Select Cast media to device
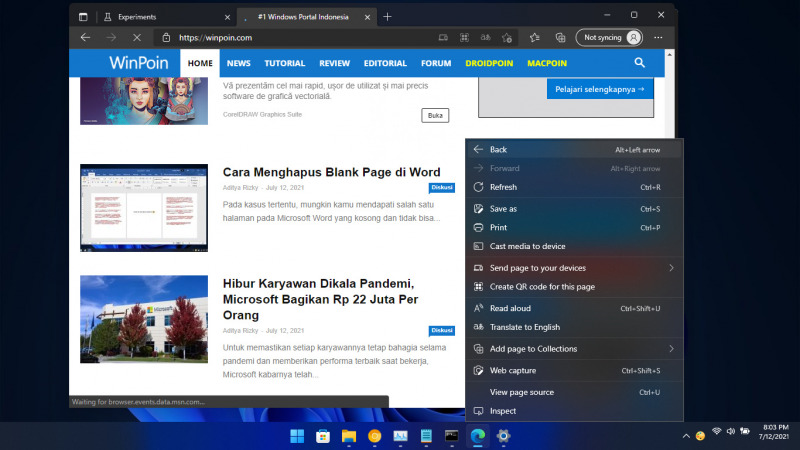The width and height of the screenshot is (800, 450). click(574, 246)
